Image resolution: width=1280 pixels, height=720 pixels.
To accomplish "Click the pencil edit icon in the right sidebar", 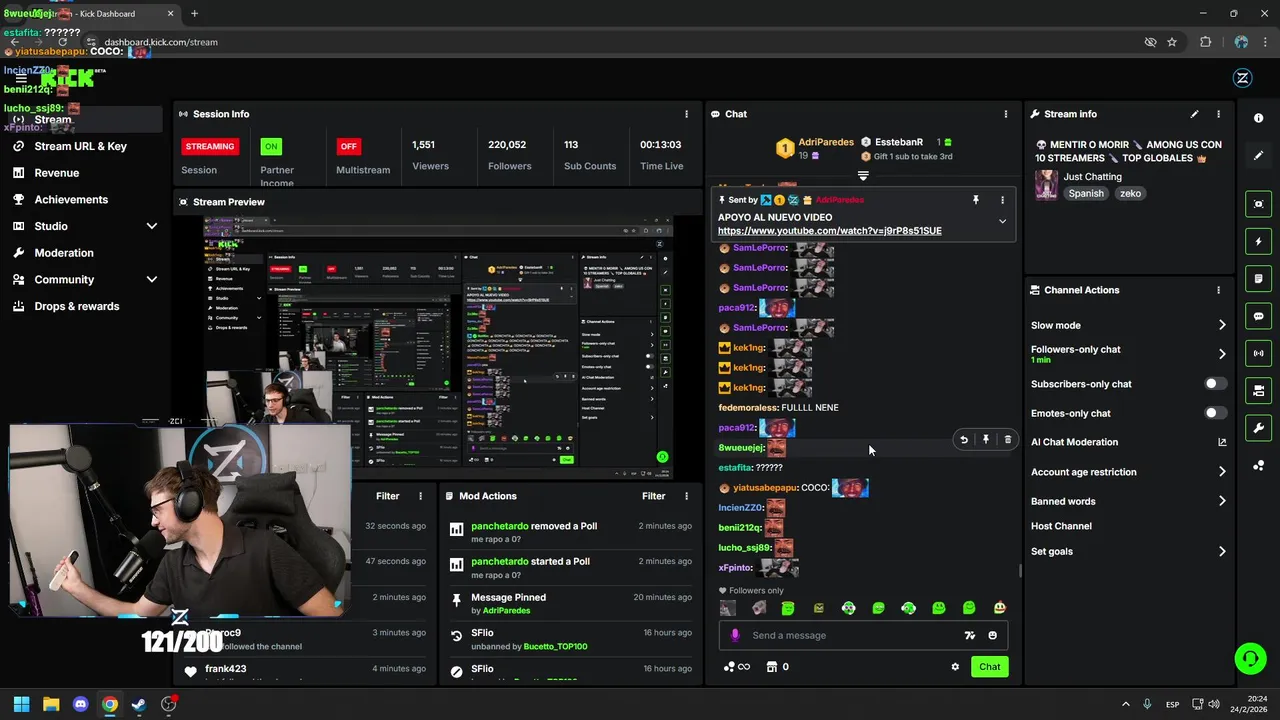I will click(x=1258, y=156).
